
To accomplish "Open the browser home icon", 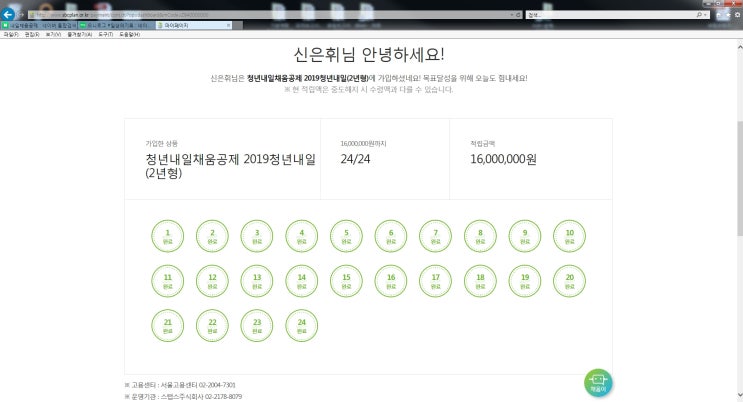I will (x=719, y=15).
